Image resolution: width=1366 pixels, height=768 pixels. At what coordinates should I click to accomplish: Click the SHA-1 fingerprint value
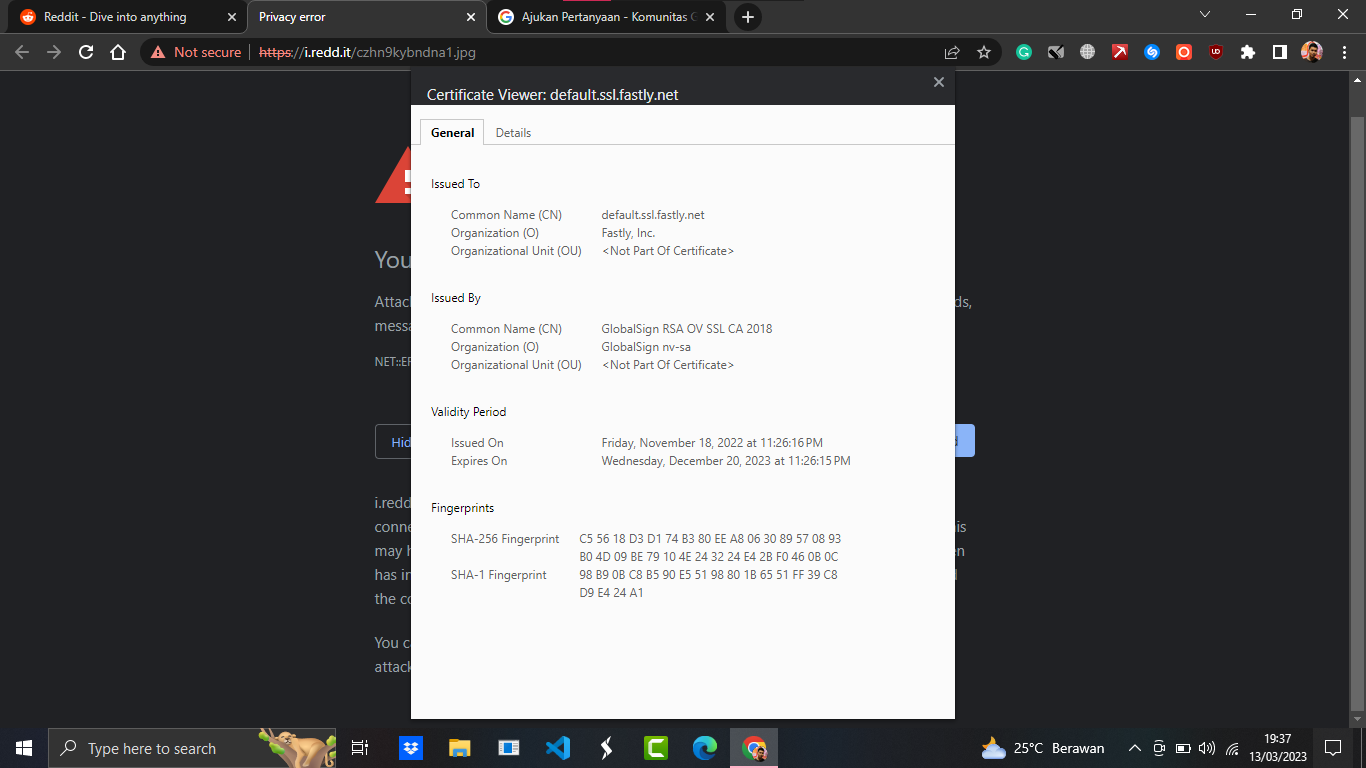click(x=708, y=584)
